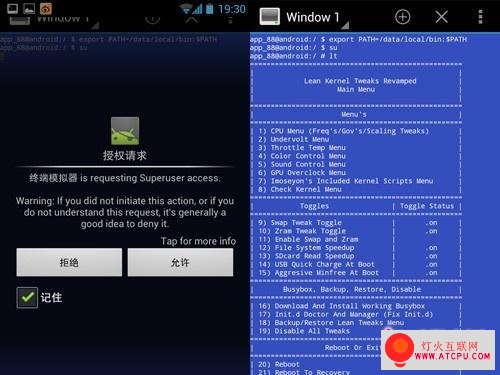500x375 pixels.
Task: Tap the Swap Tweak '.on' status
Action: click(x=431, y=223)
